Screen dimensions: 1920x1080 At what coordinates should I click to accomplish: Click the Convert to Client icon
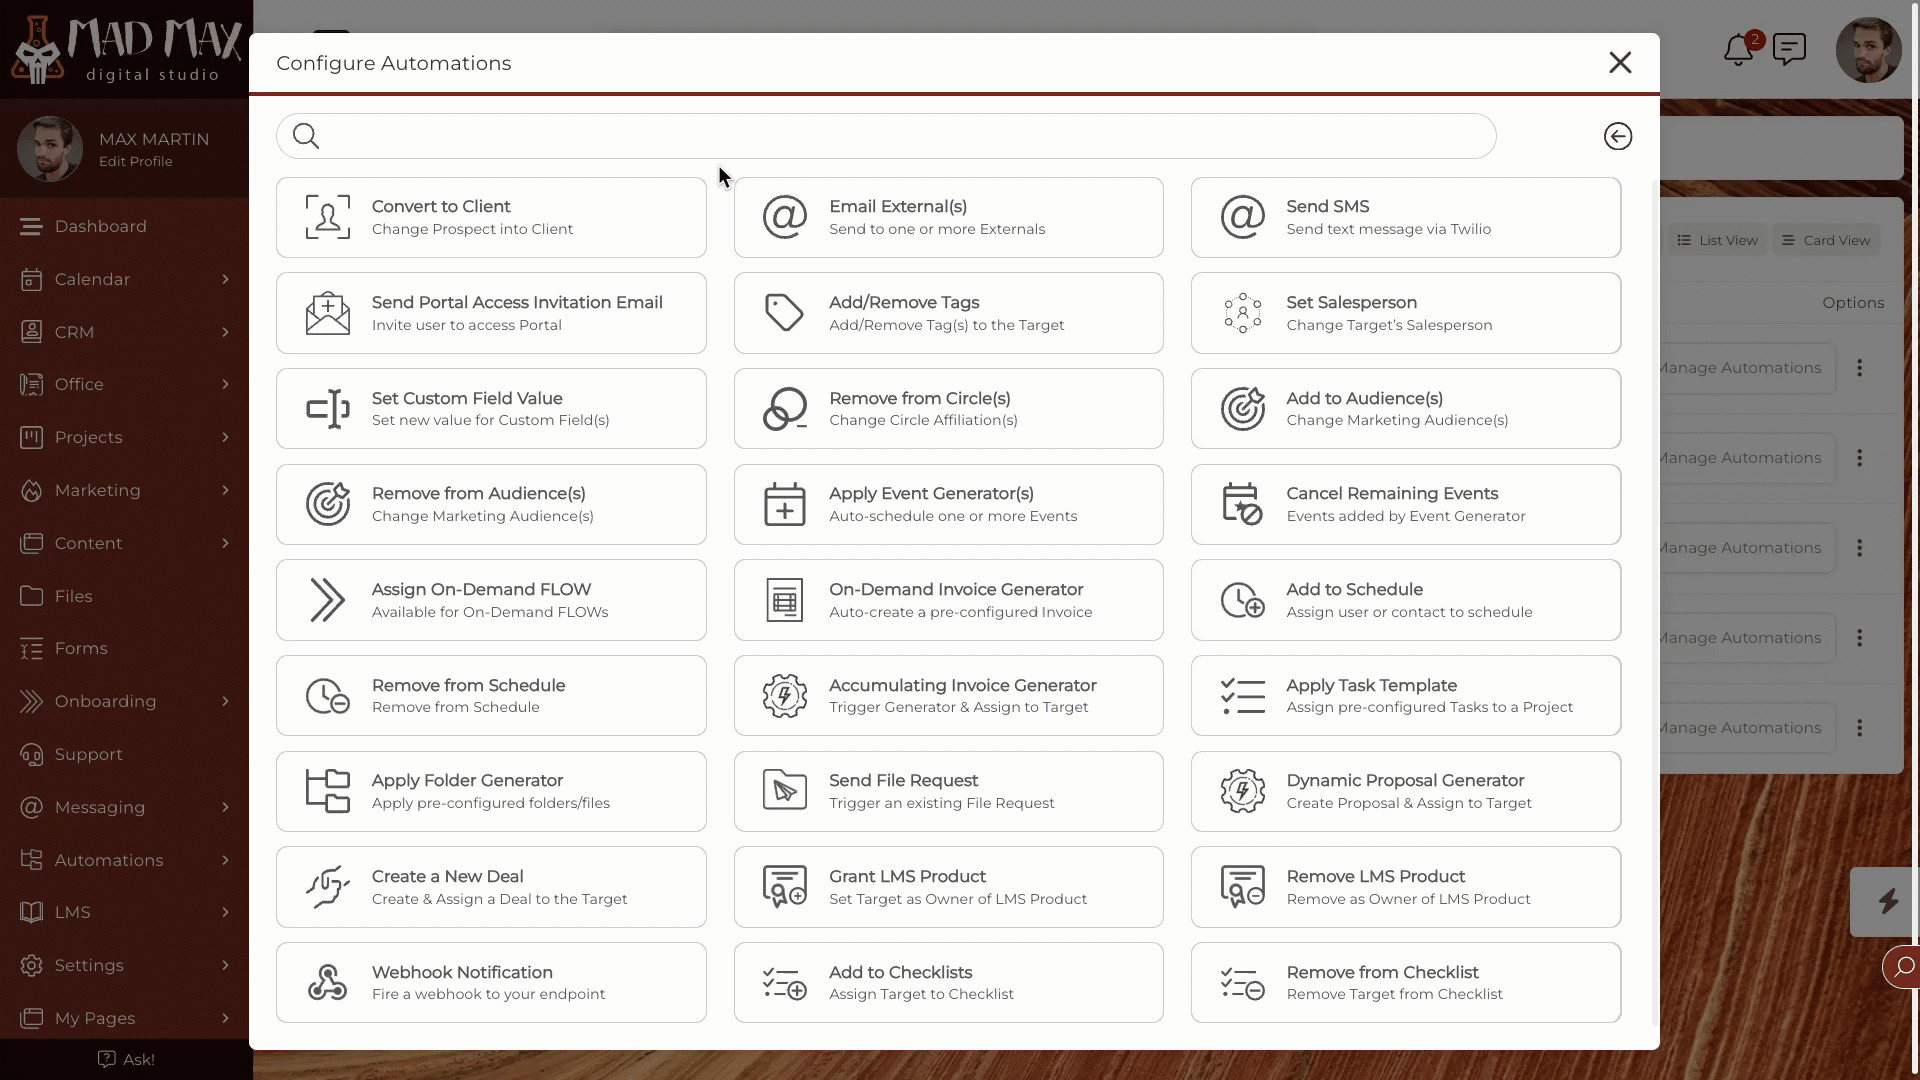pos(327,216)
